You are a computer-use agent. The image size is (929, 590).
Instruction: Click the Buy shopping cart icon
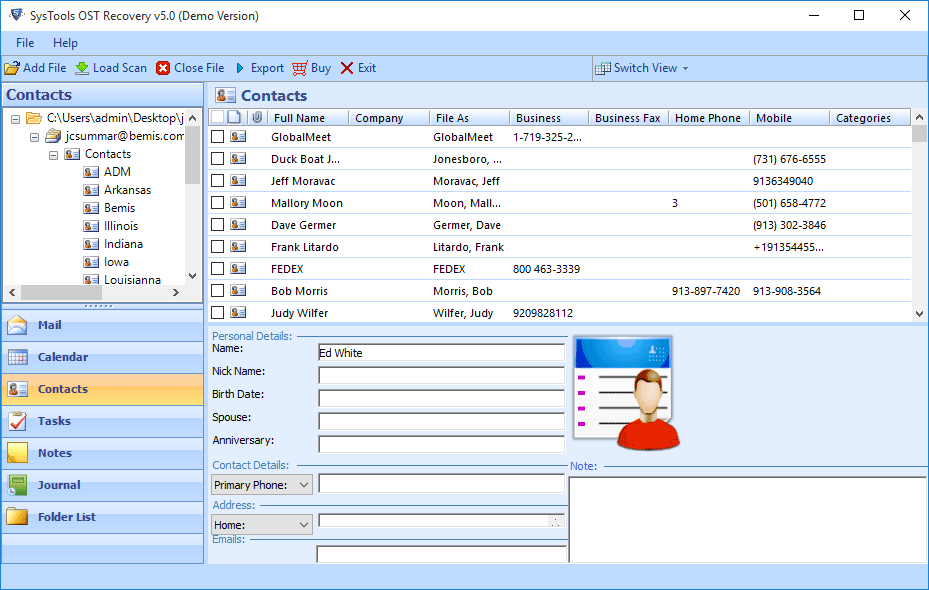click(300, 68)
